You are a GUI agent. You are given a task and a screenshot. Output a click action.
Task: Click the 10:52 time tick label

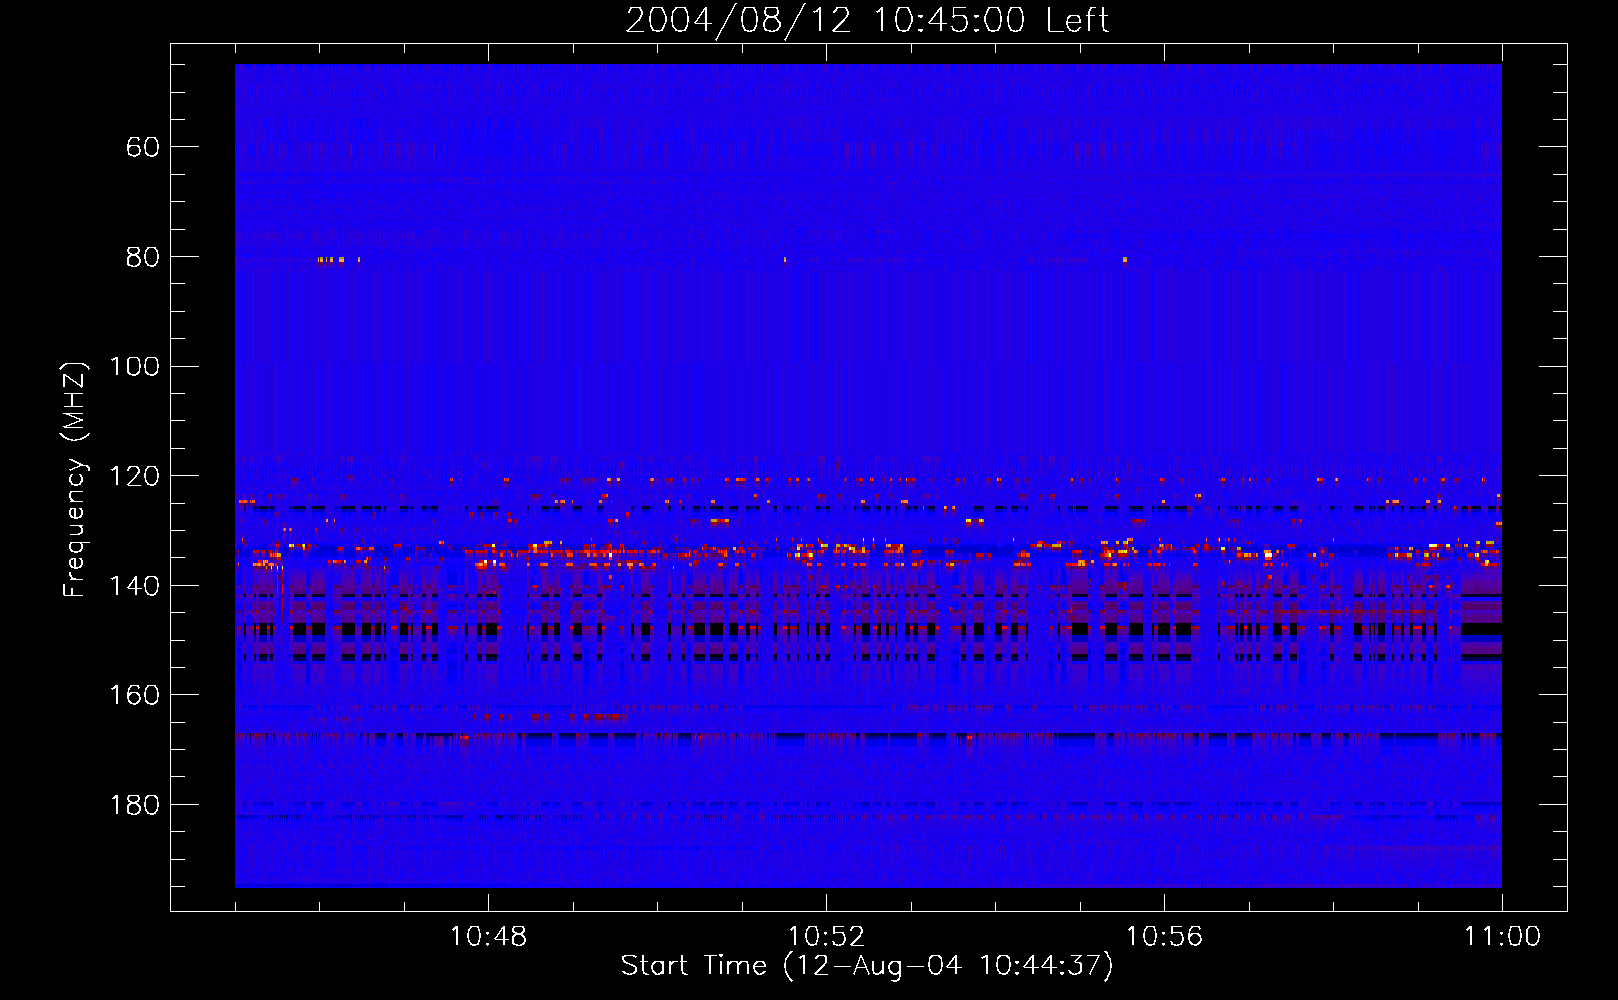click(x=826, y=937)
